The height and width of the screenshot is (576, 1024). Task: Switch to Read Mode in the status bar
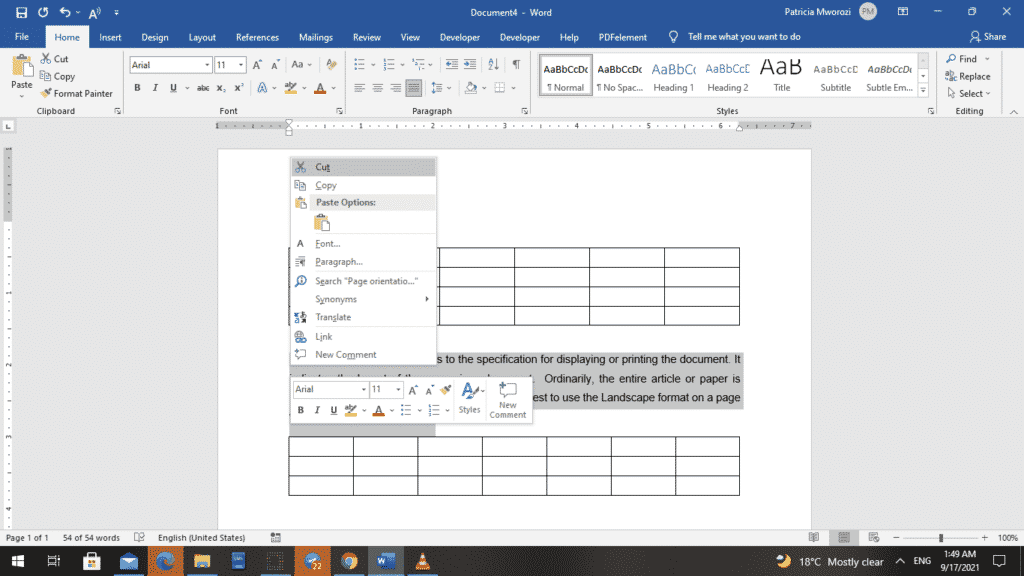click(816, 537)
